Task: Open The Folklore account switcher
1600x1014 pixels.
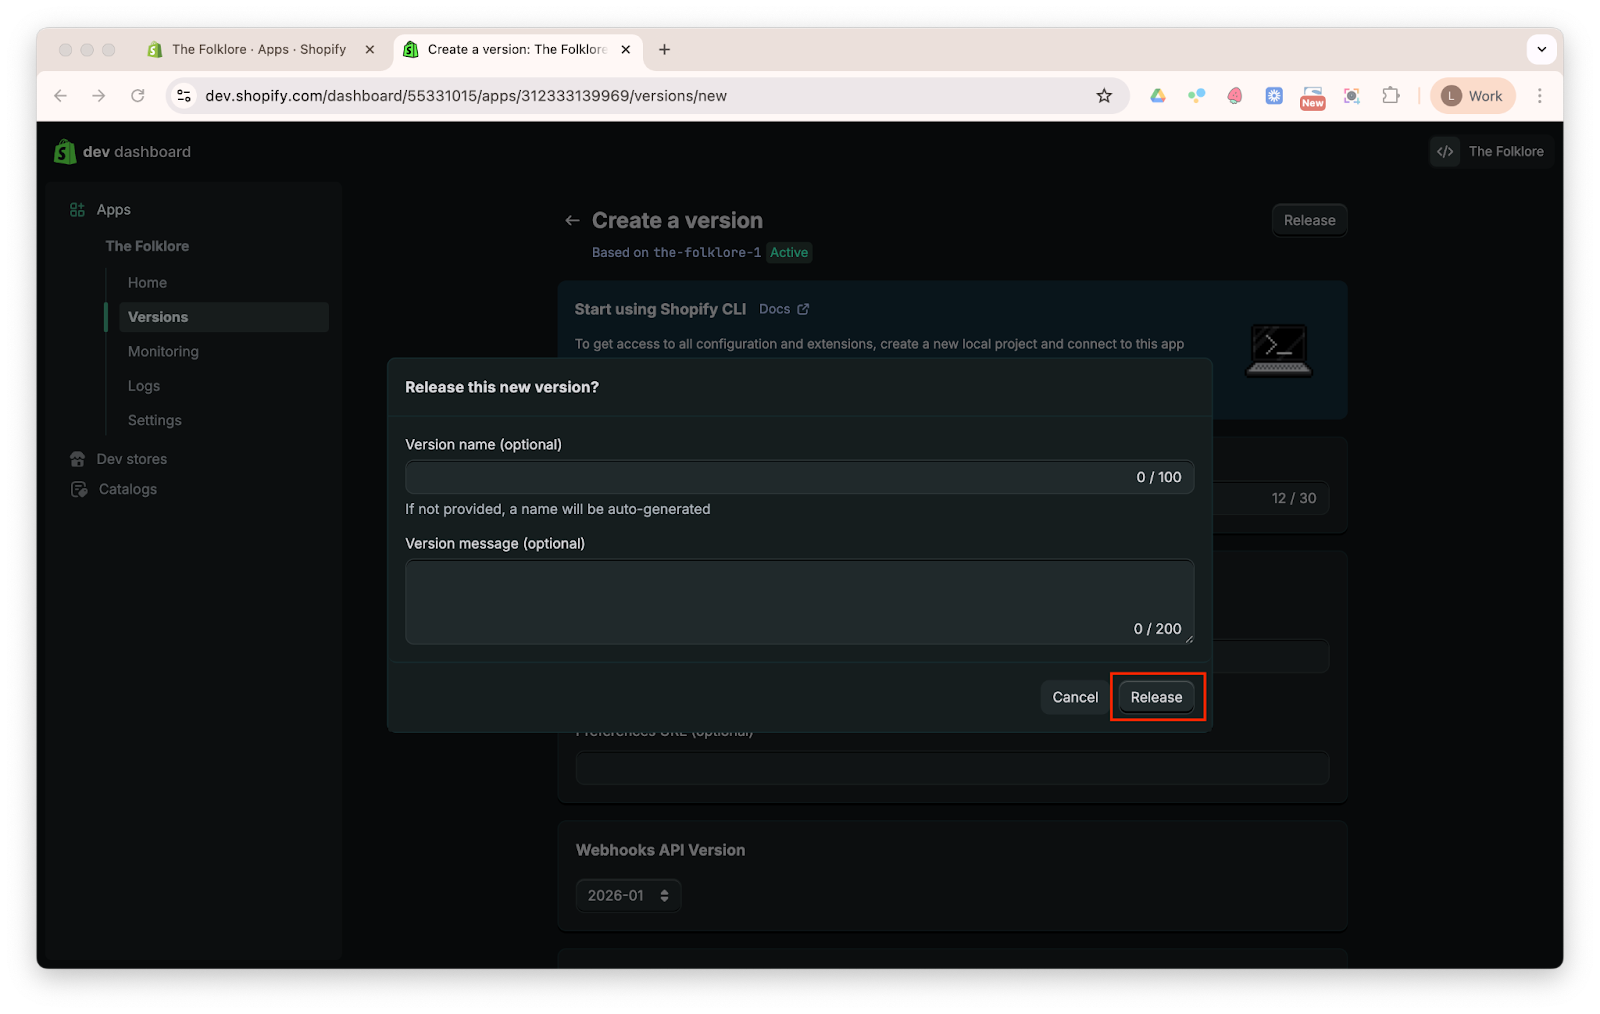Action: (x=1491, y=152)
